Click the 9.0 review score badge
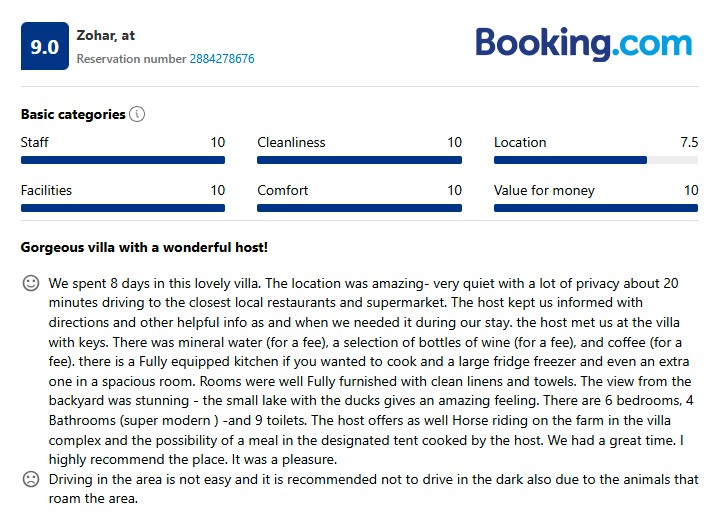Viewport: 720px width, 515px height. [45, 46]
